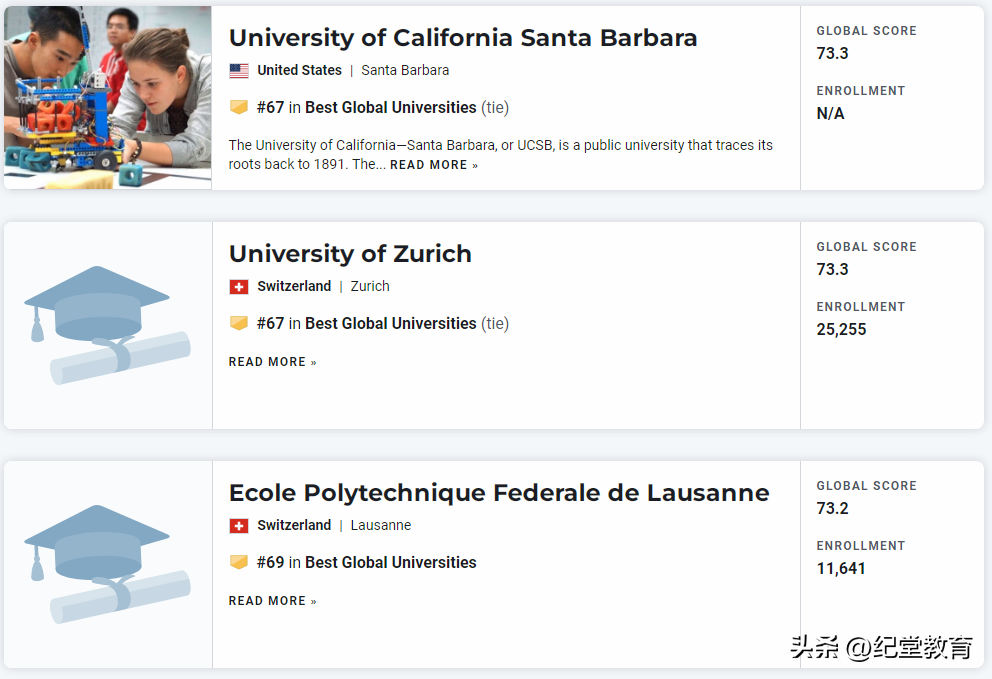This screenshot has height=679, width=992.
Task: Click Best Global Universities link for Zurich
Action: click(390, 323)
